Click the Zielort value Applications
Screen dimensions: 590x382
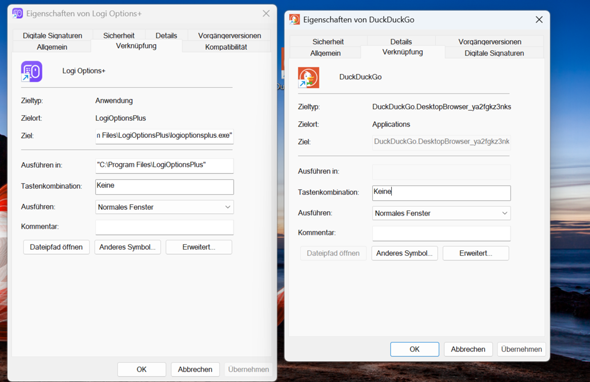coord(391,124)
